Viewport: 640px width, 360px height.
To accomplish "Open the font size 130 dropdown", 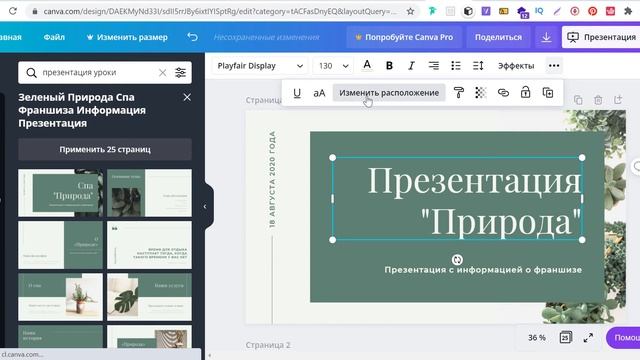I will coord(333,66).
